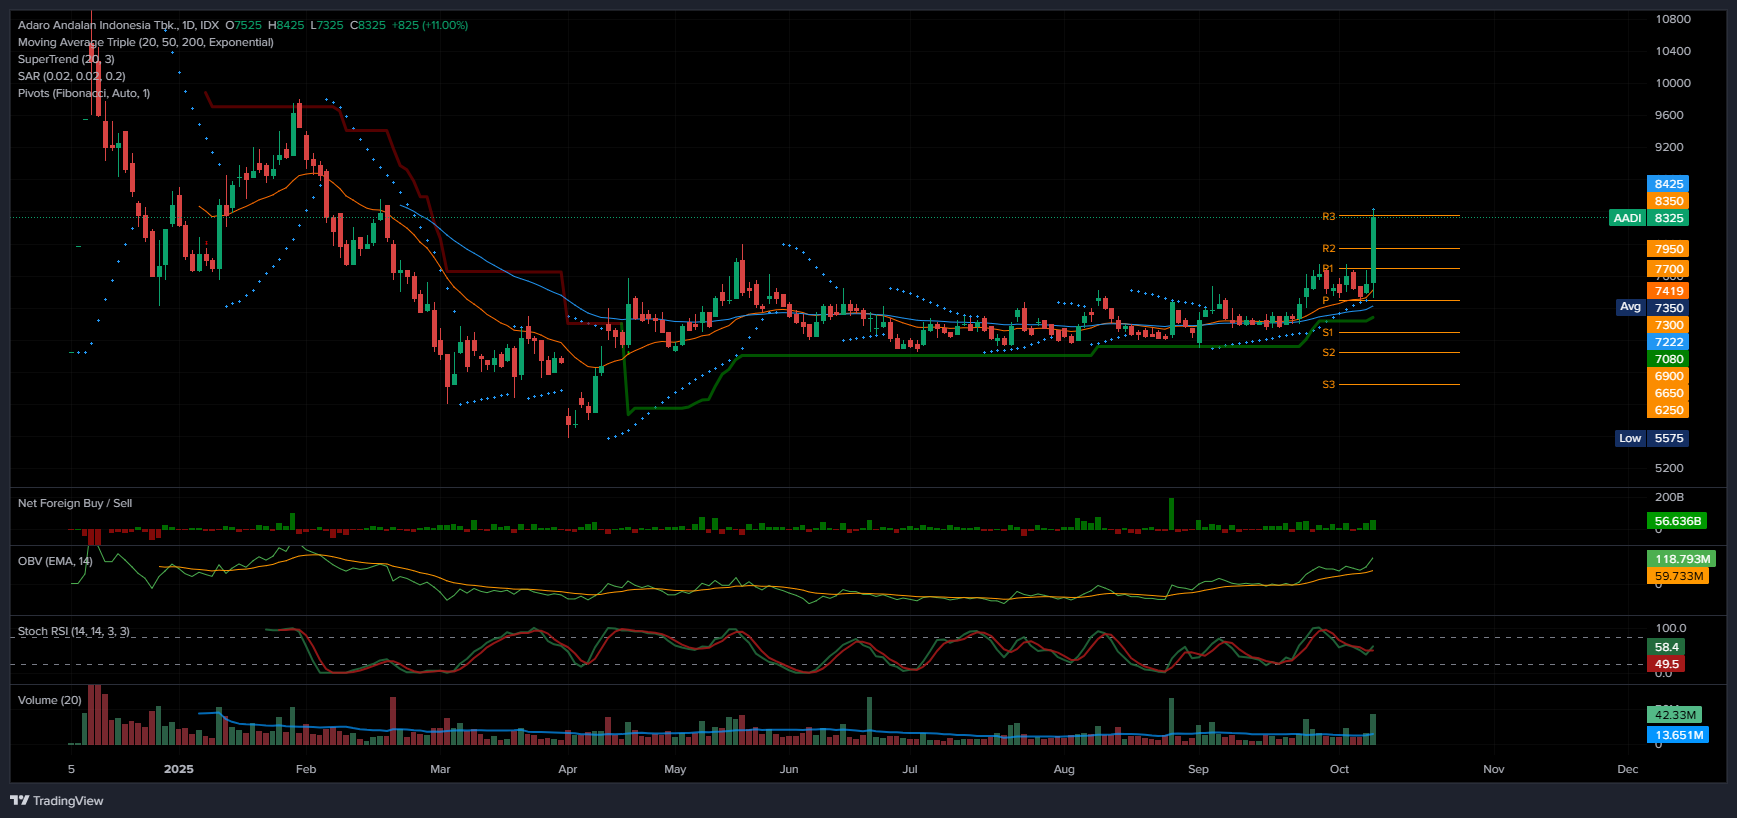Click the AADI price label tag
This screenshot has width=1737, height=818.
(1627, 218)
